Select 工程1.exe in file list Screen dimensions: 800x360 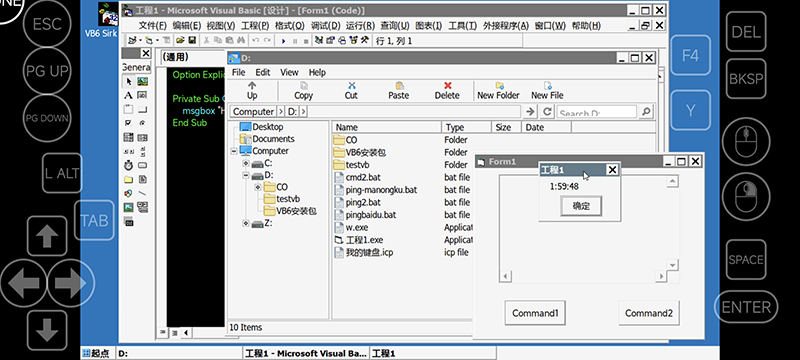pos(364,240)
